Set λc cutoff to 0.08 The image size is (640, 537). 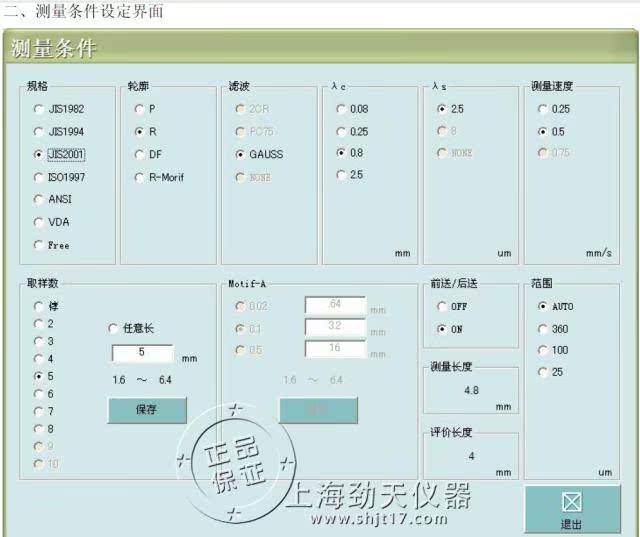click(x=342, y=108)
